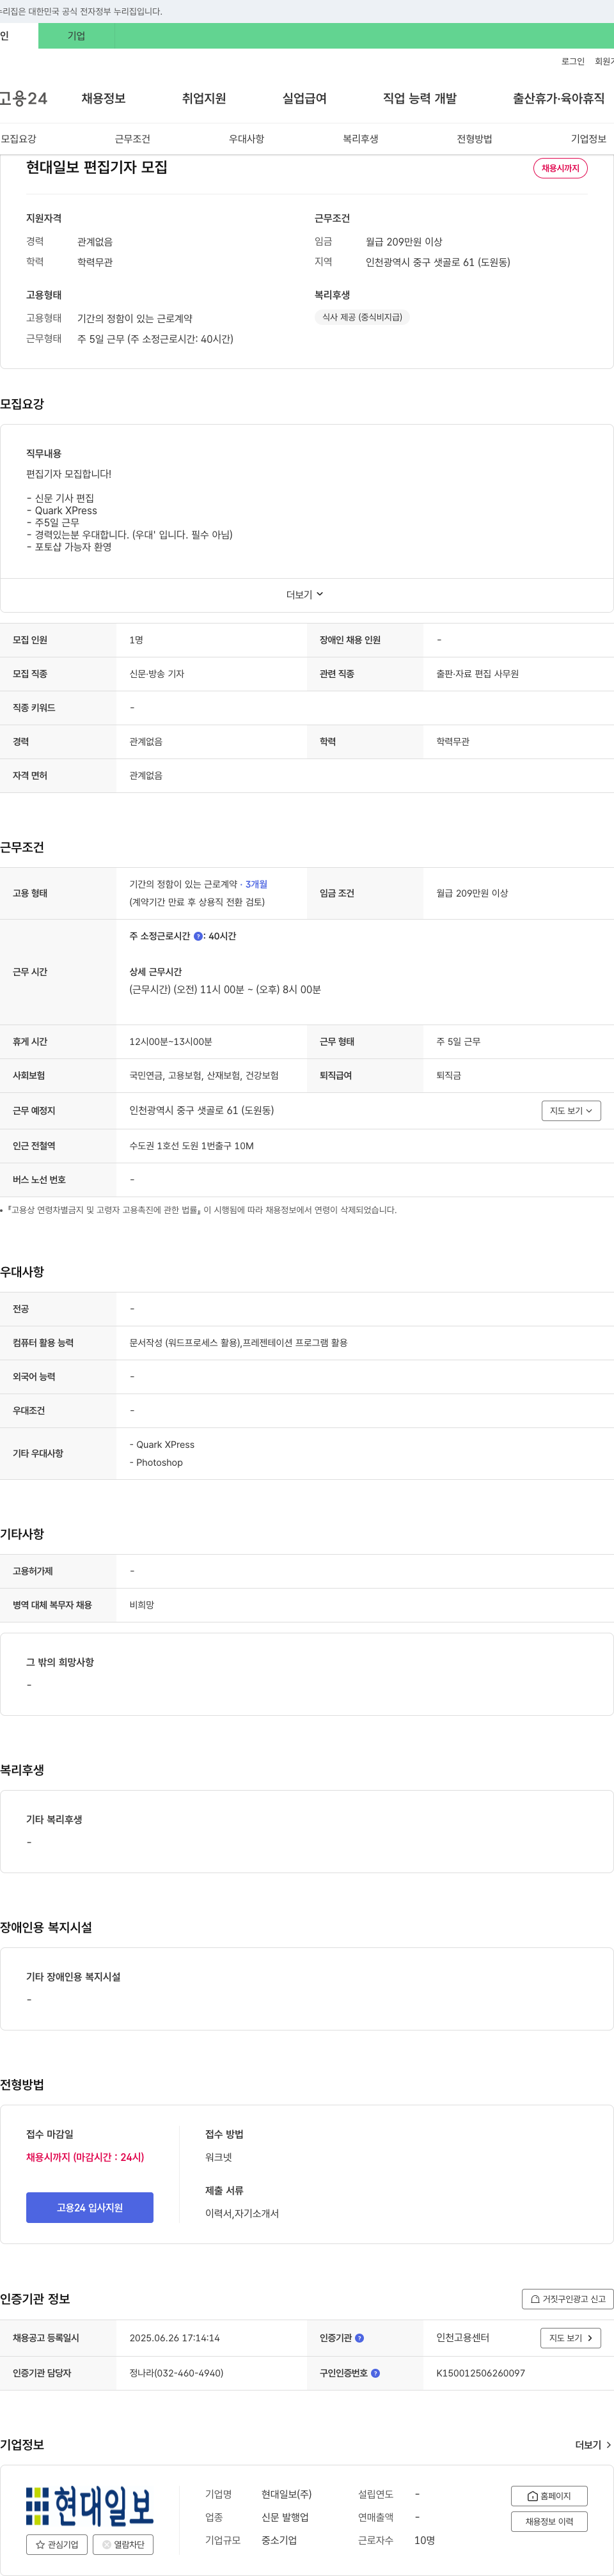This screenshot has height=2576, width=614.
Task: Click the 고용24 입사지원 button
Action: (90, 2208)
